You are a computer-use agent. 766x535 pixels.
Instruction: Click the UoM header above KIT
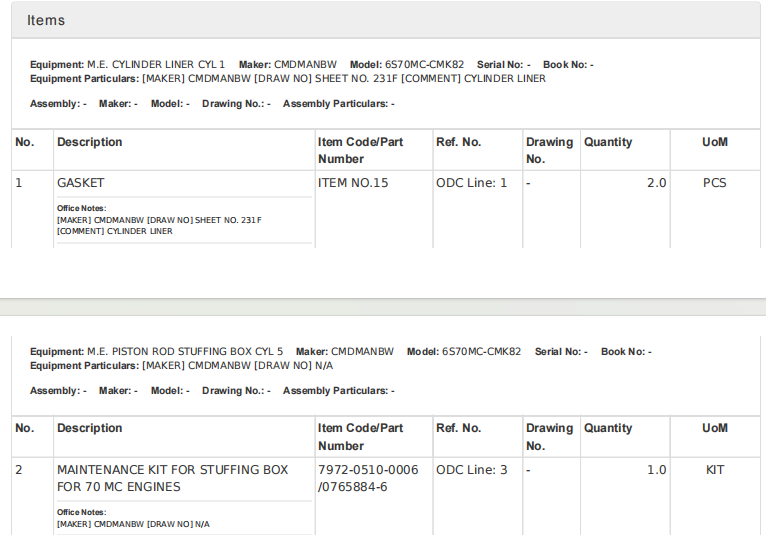click(714, 428)
